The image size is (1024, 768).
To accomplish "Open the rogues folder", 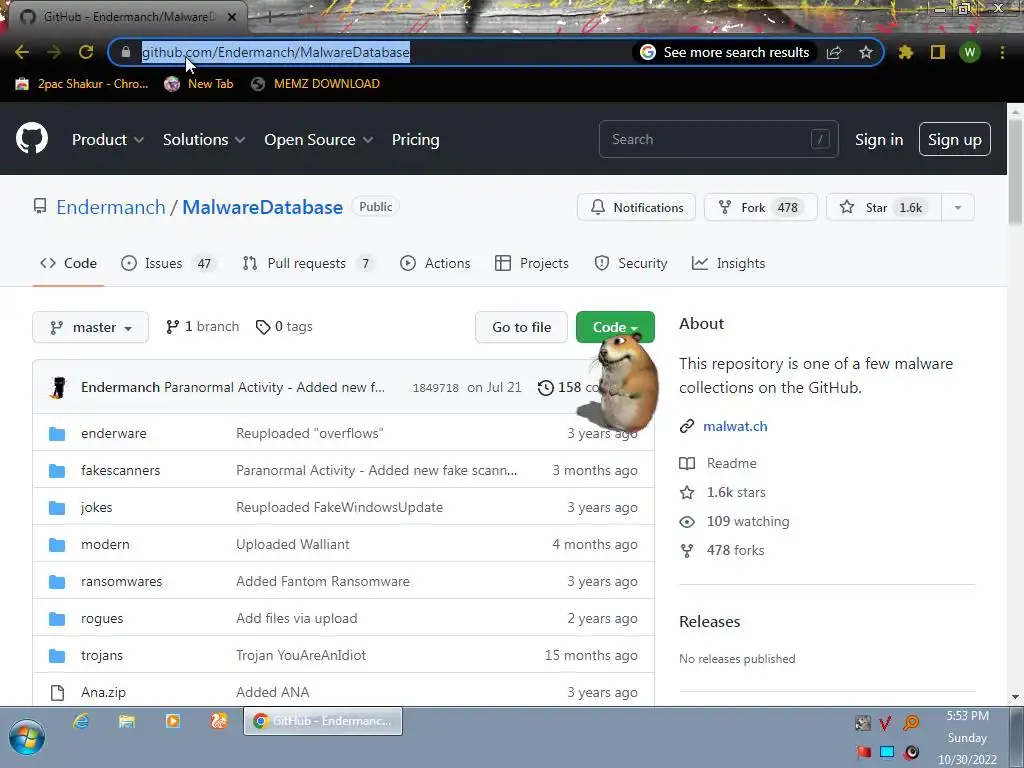I will (102, 618).
